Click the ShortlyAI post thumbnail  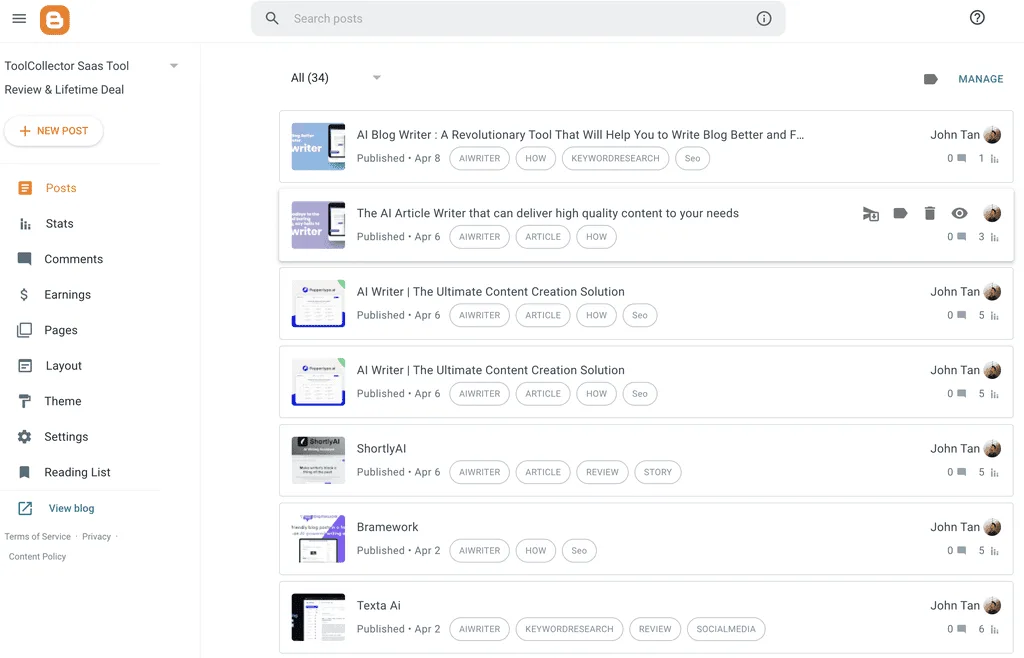click(x=318, y=460)
